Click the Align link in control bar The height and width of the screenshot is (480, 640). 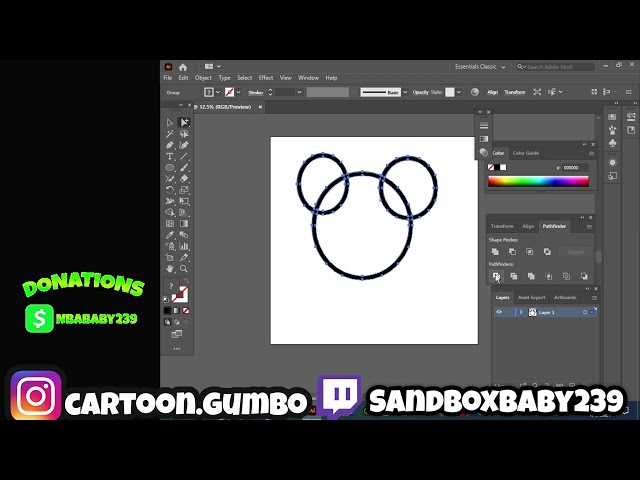[x=492, y=92]
